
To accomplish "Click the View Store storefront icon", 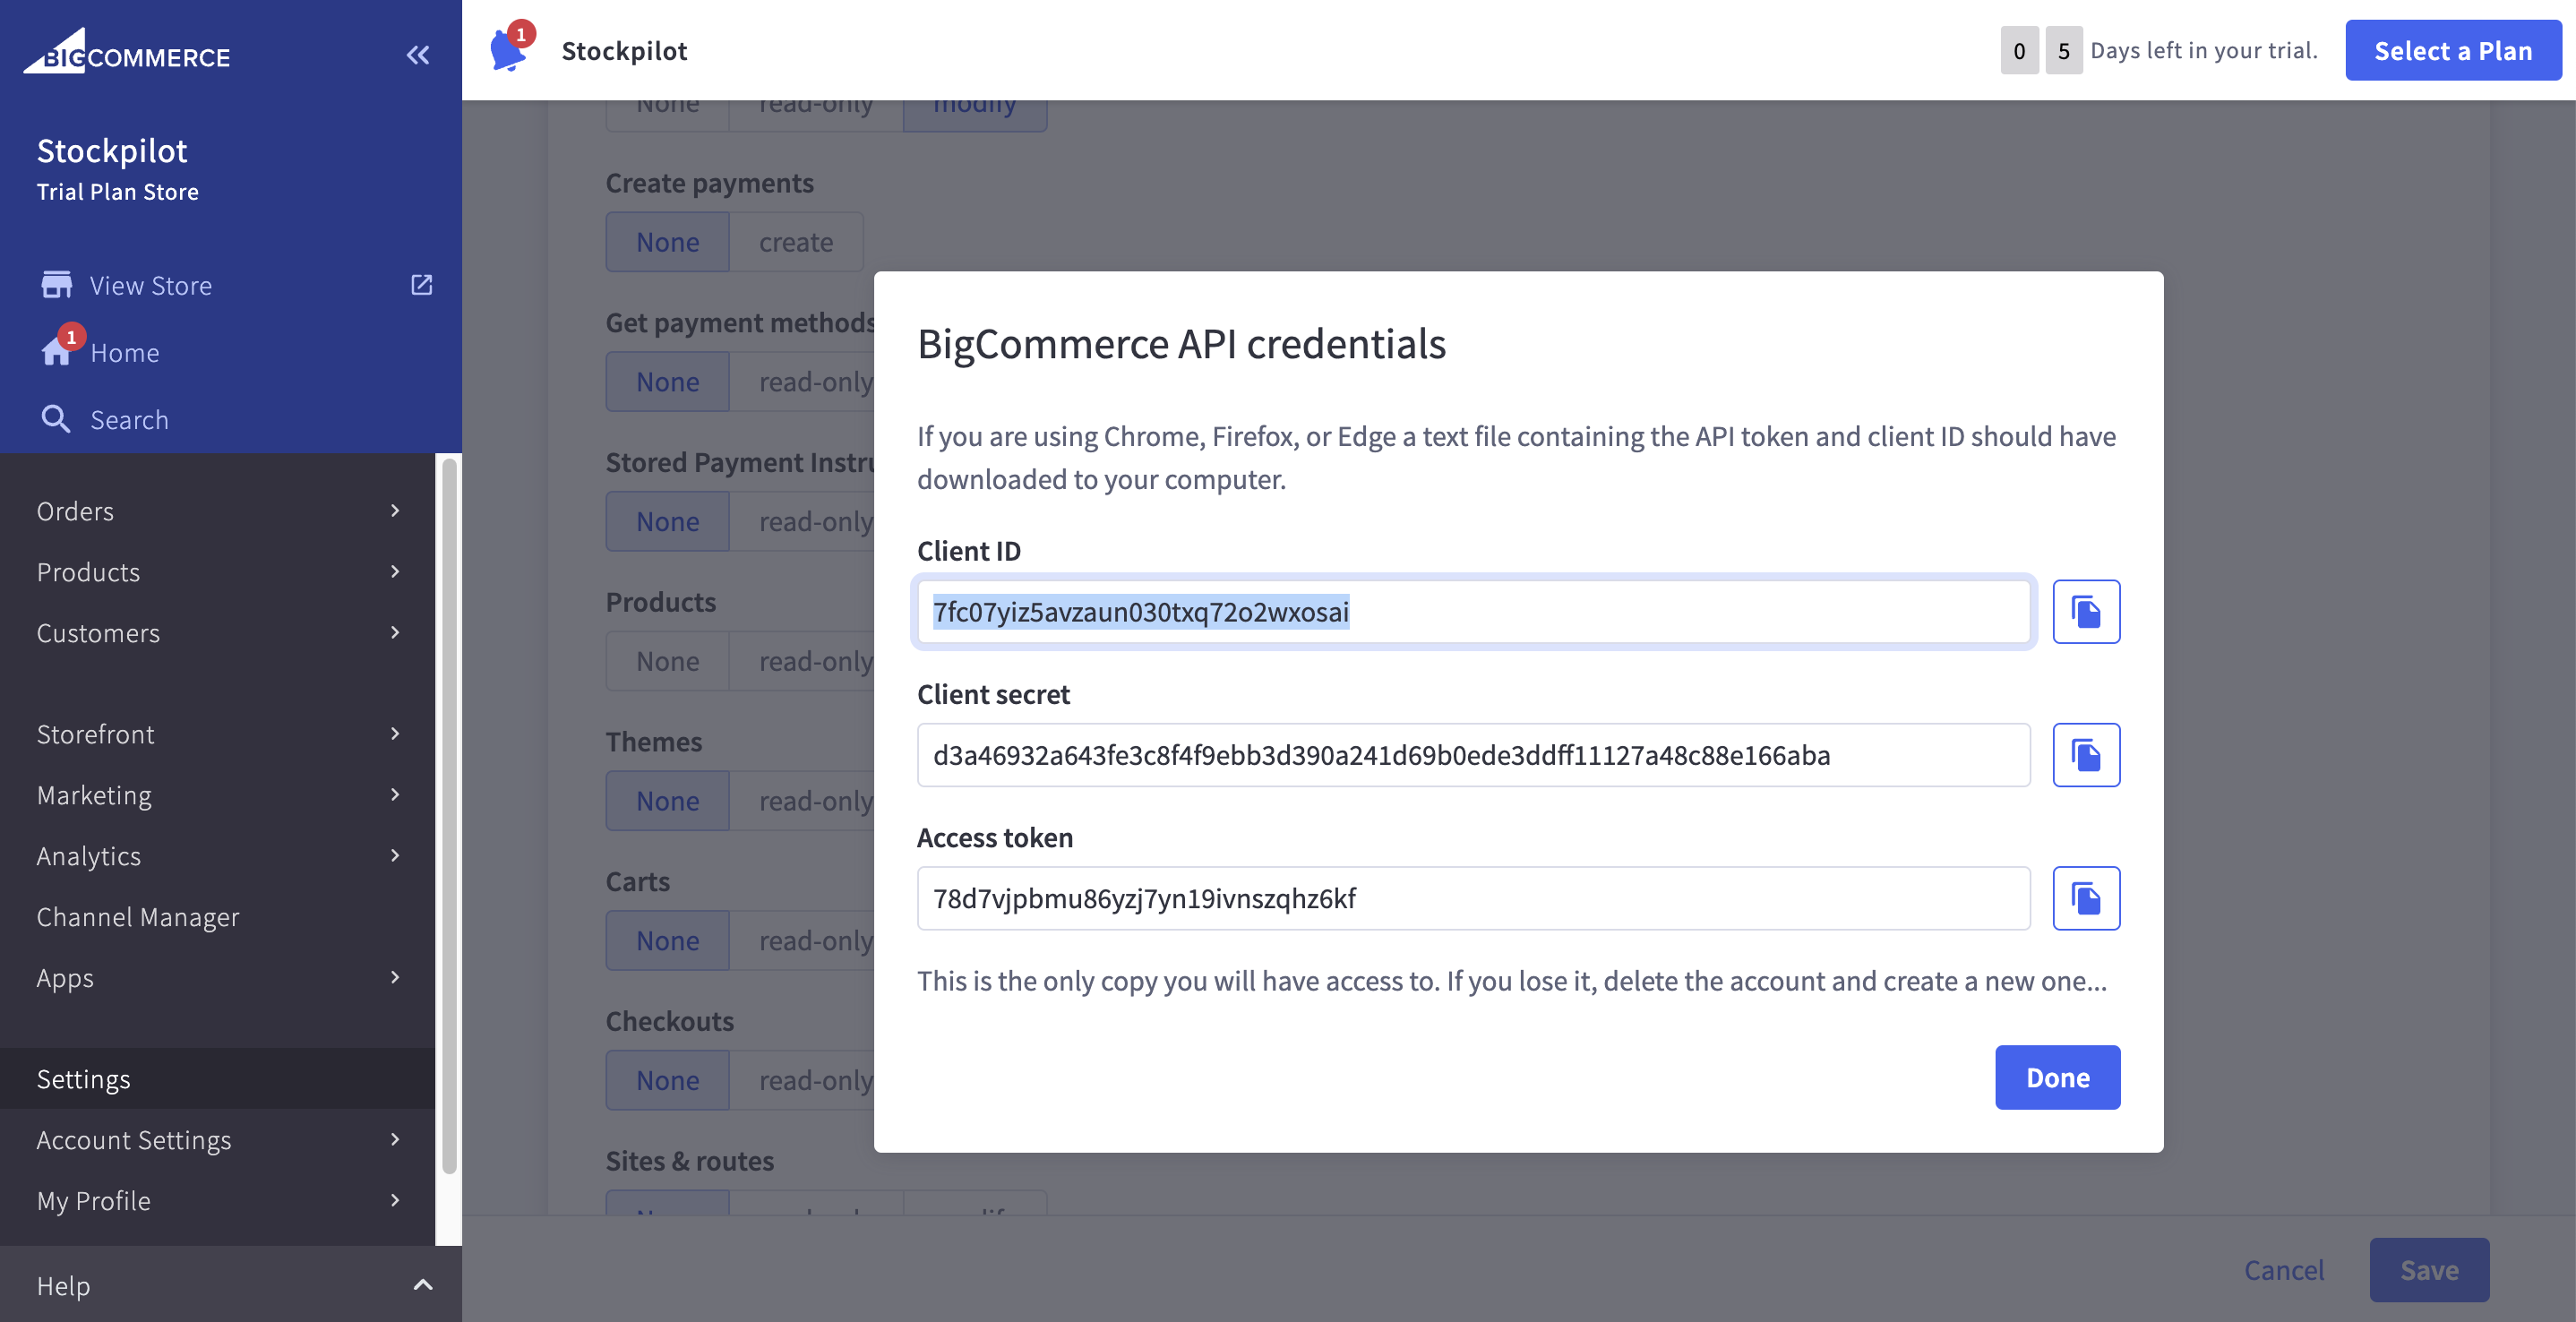I will [56, 285].
